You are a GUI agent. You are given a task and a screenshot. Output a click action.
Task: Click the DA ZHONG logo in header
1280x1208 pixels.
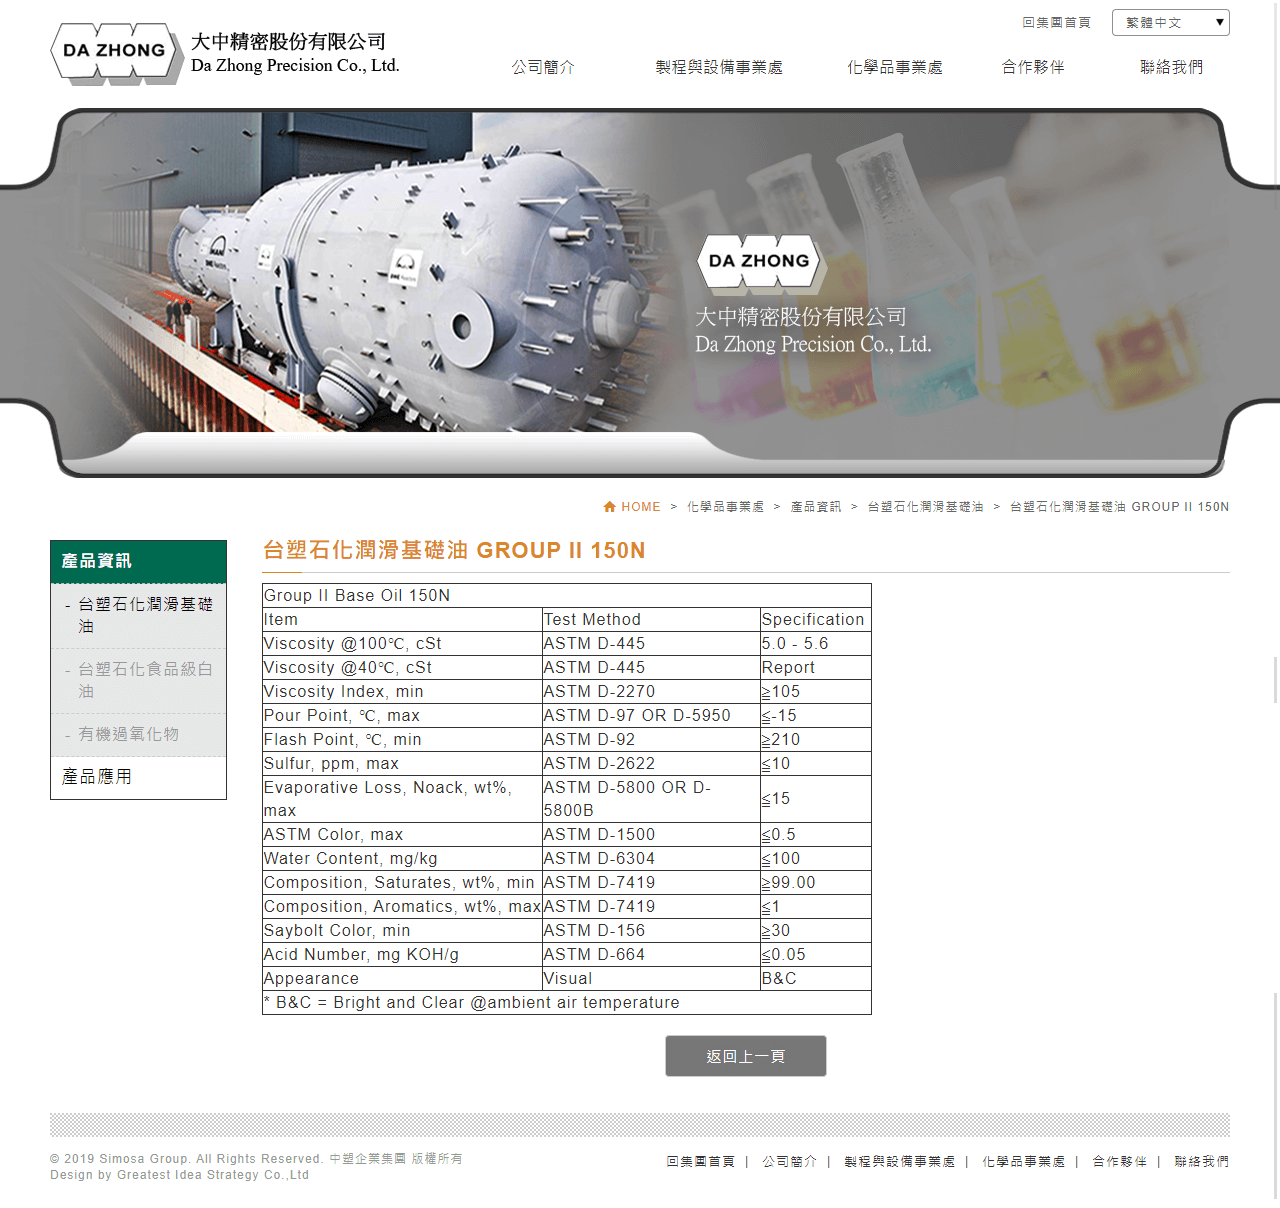[225, 53]
